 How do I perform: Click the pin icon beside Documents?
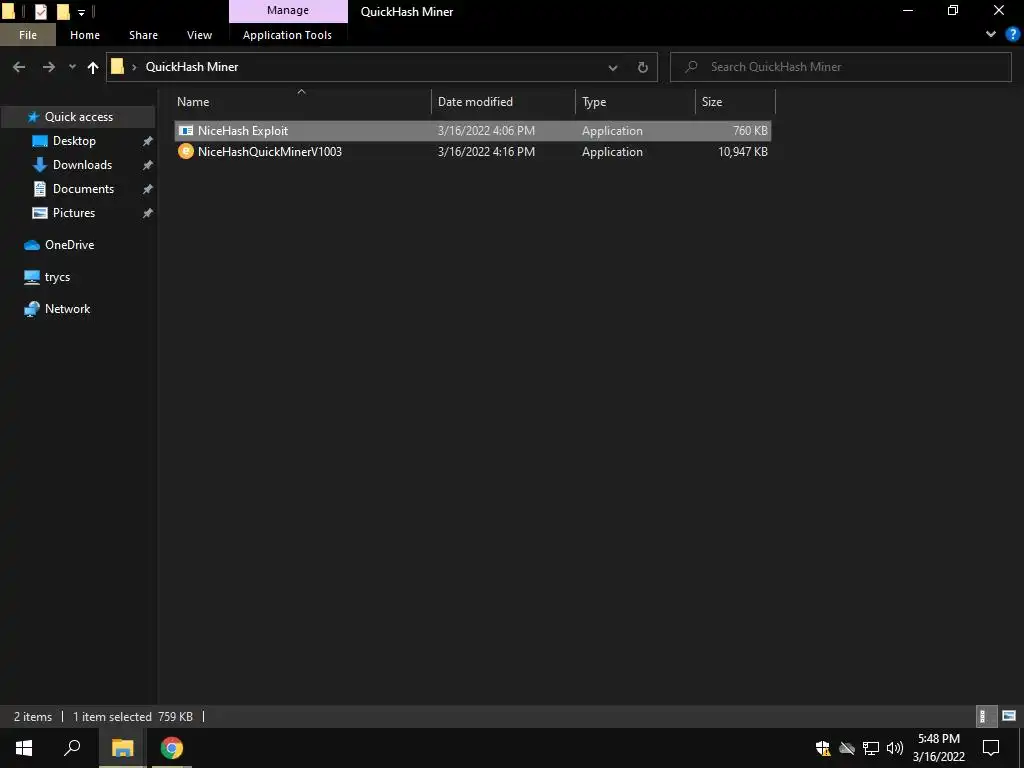point(148,189)
